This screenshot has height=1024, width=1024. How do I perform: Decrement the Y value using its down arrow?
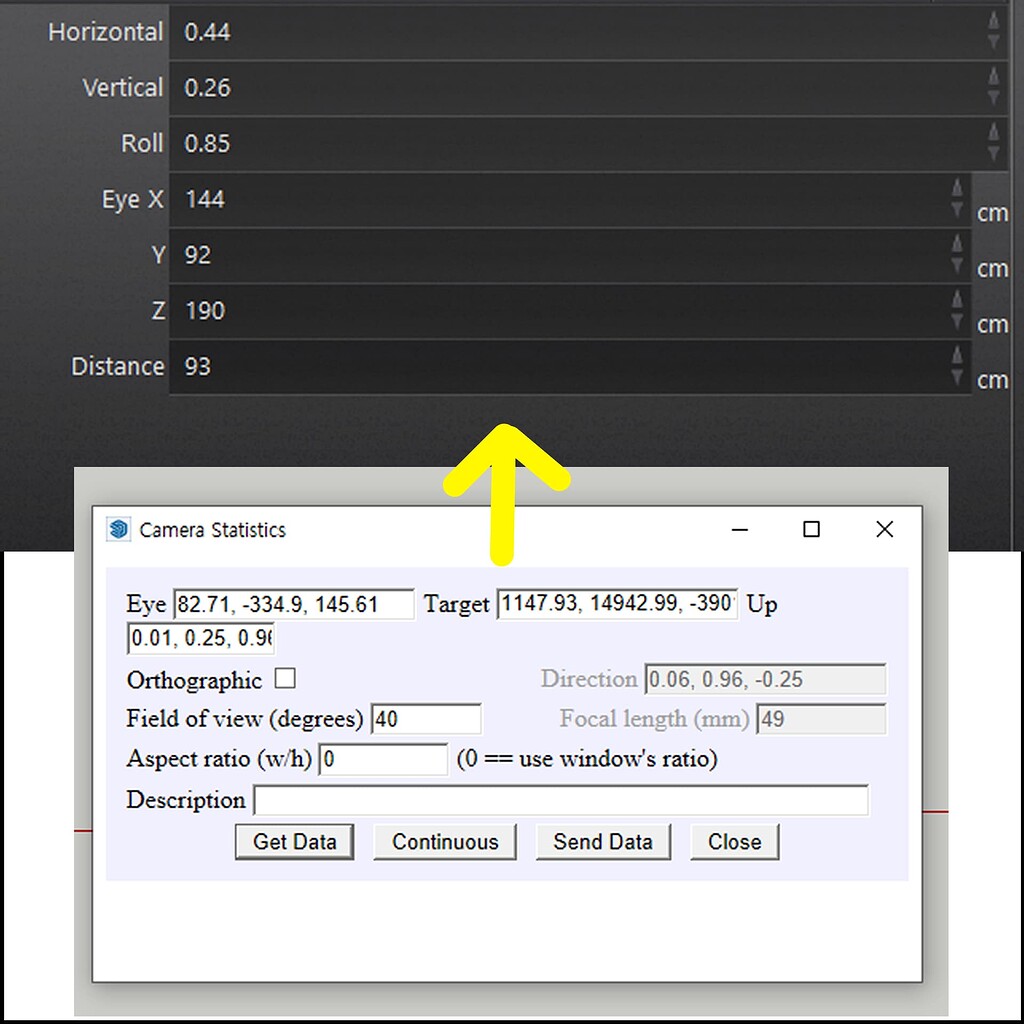[x=957, y=261]
